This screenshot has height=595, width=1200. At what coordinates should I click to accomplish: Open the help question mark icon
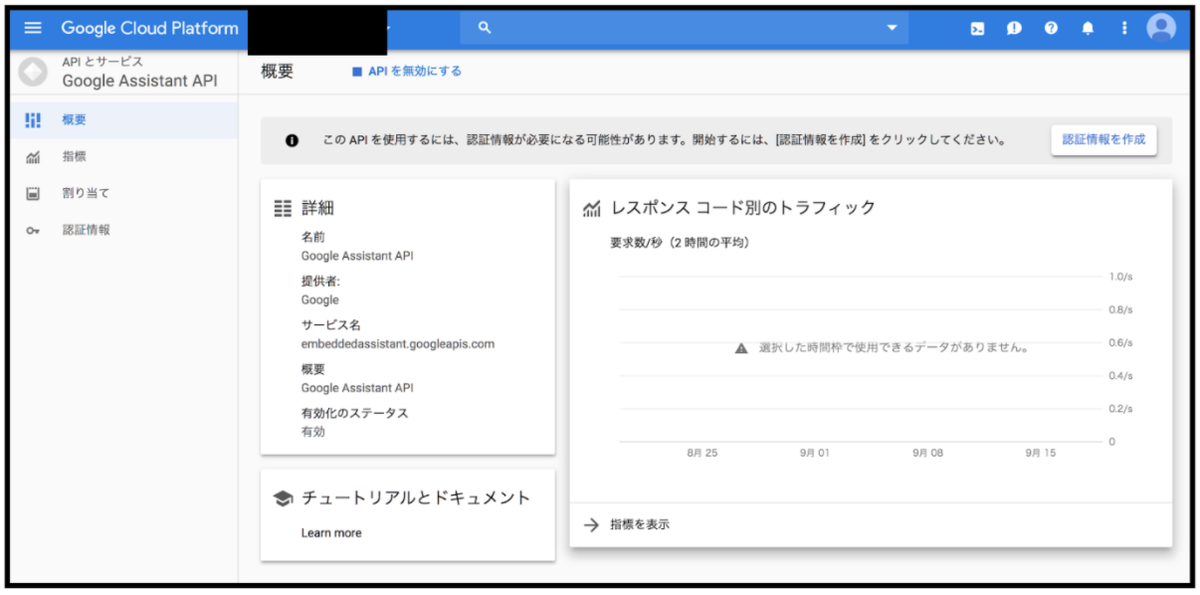1051,29
